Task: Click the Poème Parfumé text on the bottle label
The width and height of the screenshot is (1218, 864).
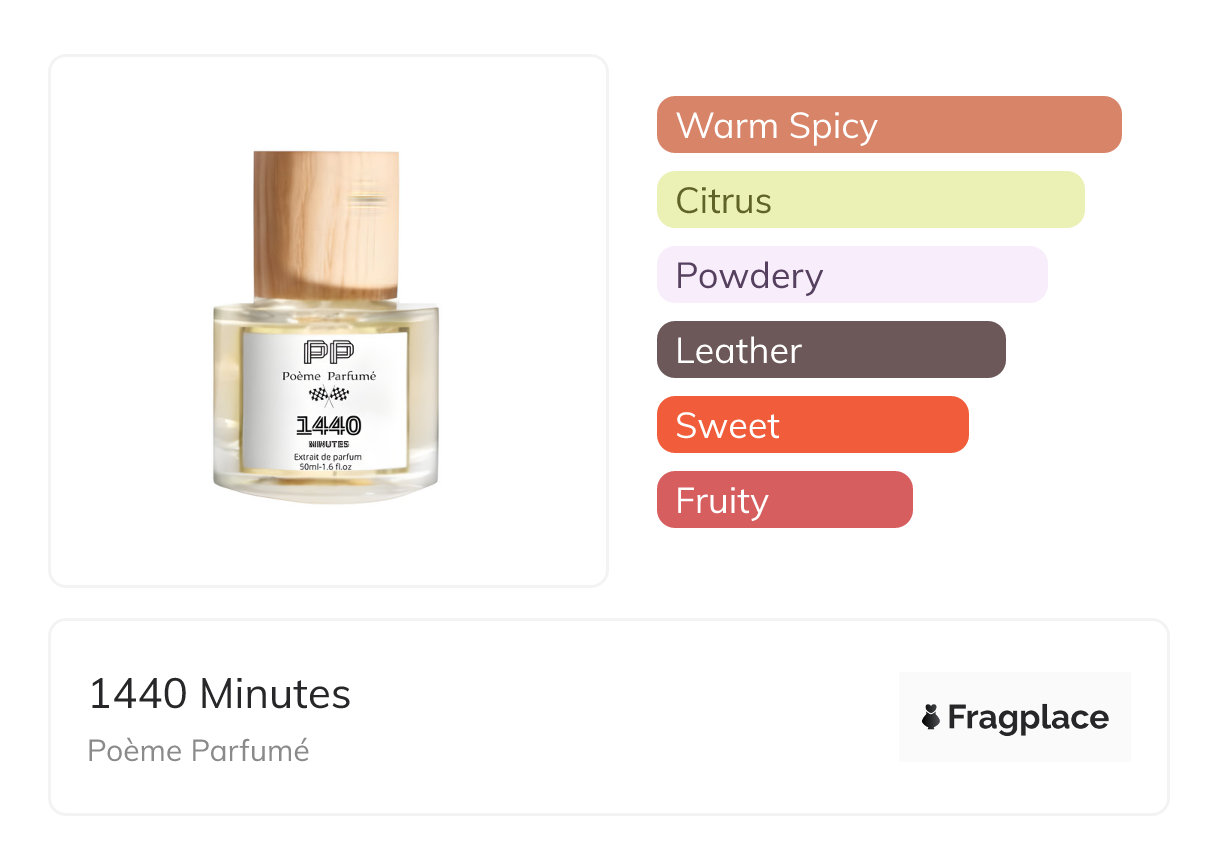Action: [x=328, y=375]
